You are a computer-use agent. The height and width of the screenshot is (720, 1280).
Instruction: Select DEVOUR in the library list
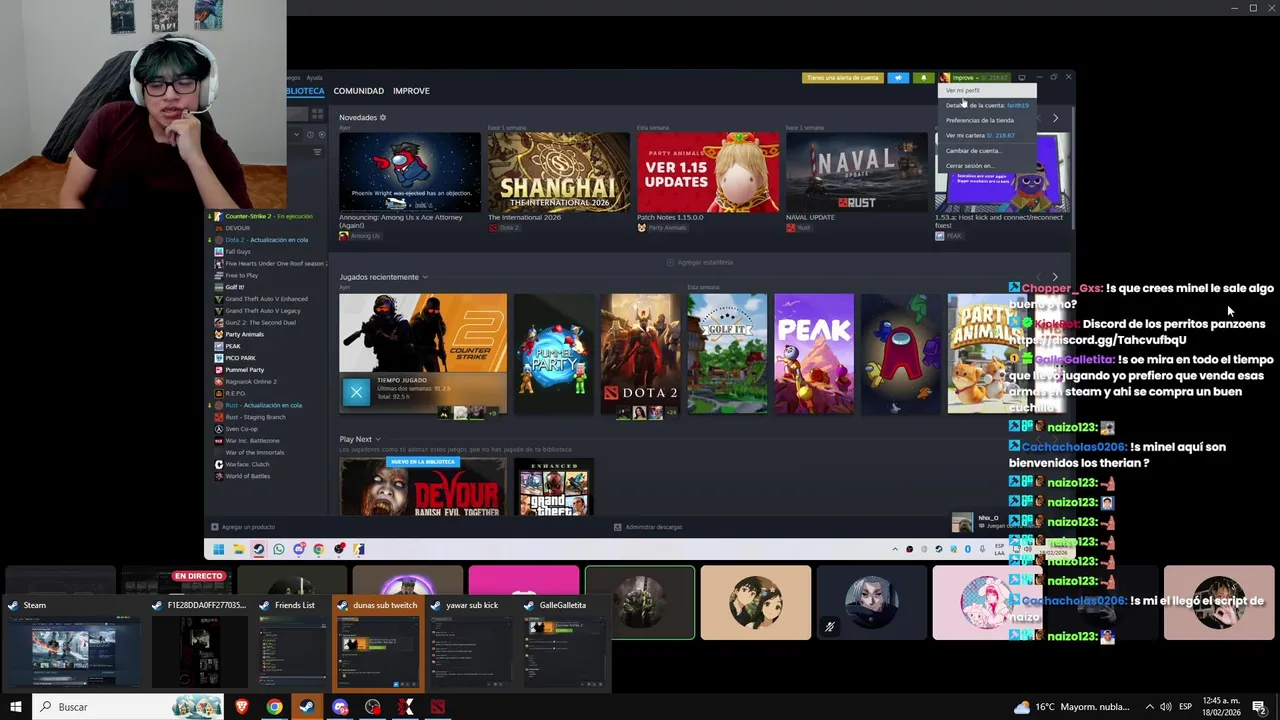point(237,228)
